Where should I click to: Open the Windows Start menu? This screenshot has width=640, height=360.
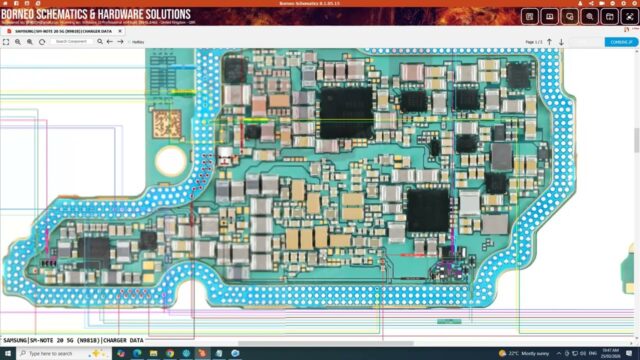[8, 353]
